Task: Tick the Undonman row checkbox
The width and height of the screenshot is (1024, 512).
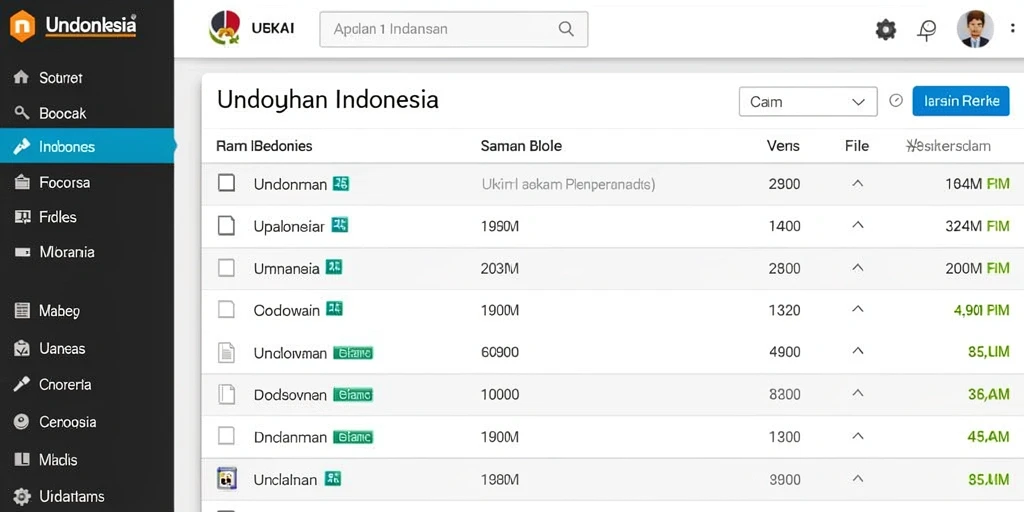Action: pyautogui.click(x=226, y=183)
